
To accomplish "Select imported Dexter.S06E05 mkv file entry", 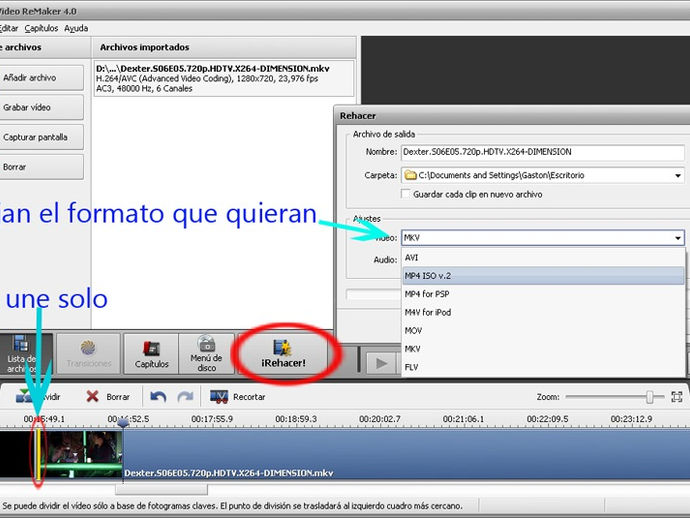I will tap(224, 78).
